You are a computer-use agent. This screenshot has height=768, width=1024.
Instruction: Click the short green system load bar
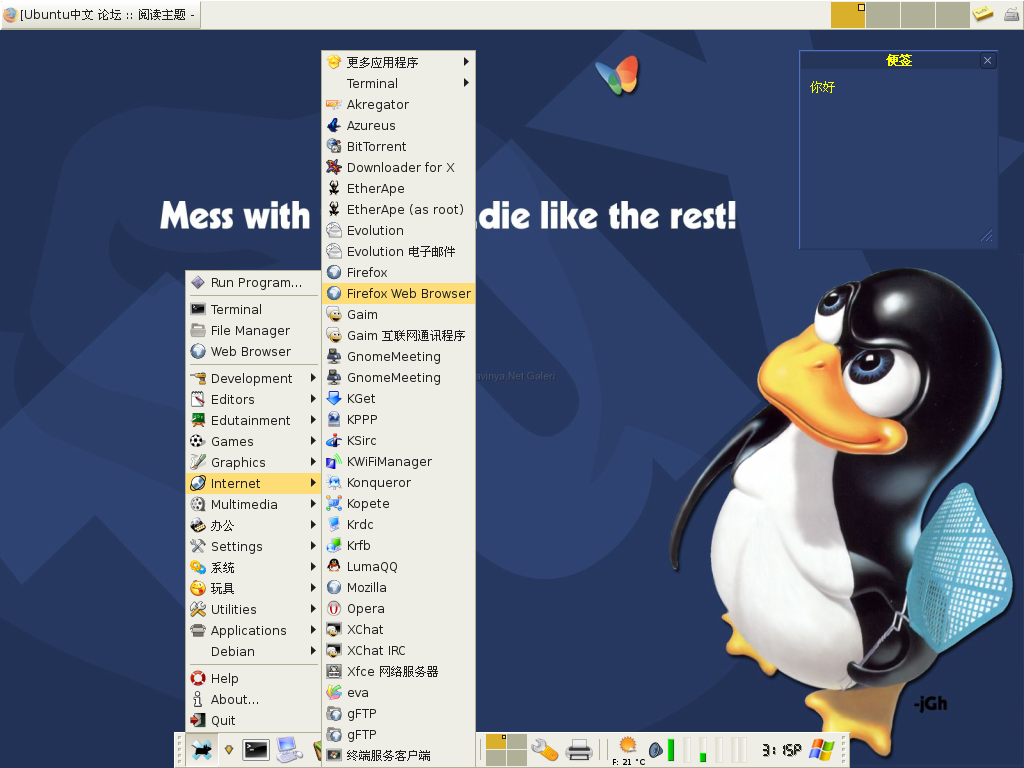tap(703, 750)
